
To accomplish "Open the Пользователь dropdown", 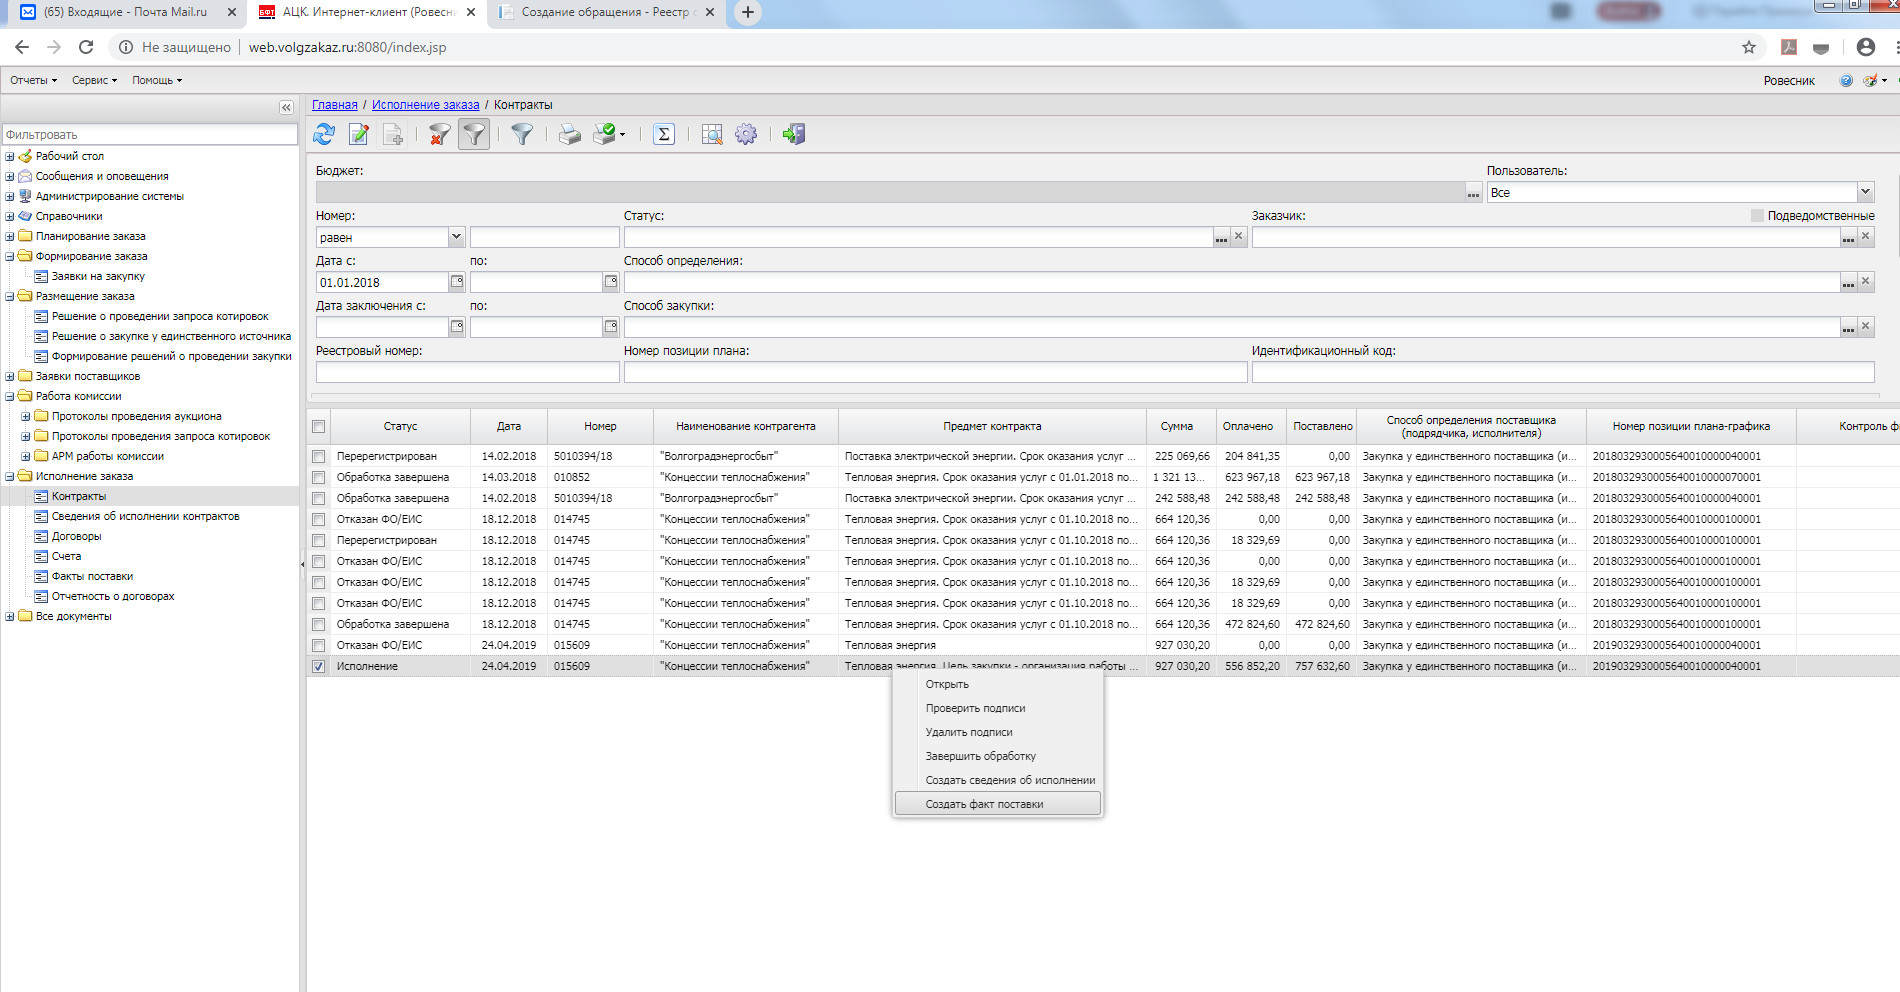I will pos(1865,192).
